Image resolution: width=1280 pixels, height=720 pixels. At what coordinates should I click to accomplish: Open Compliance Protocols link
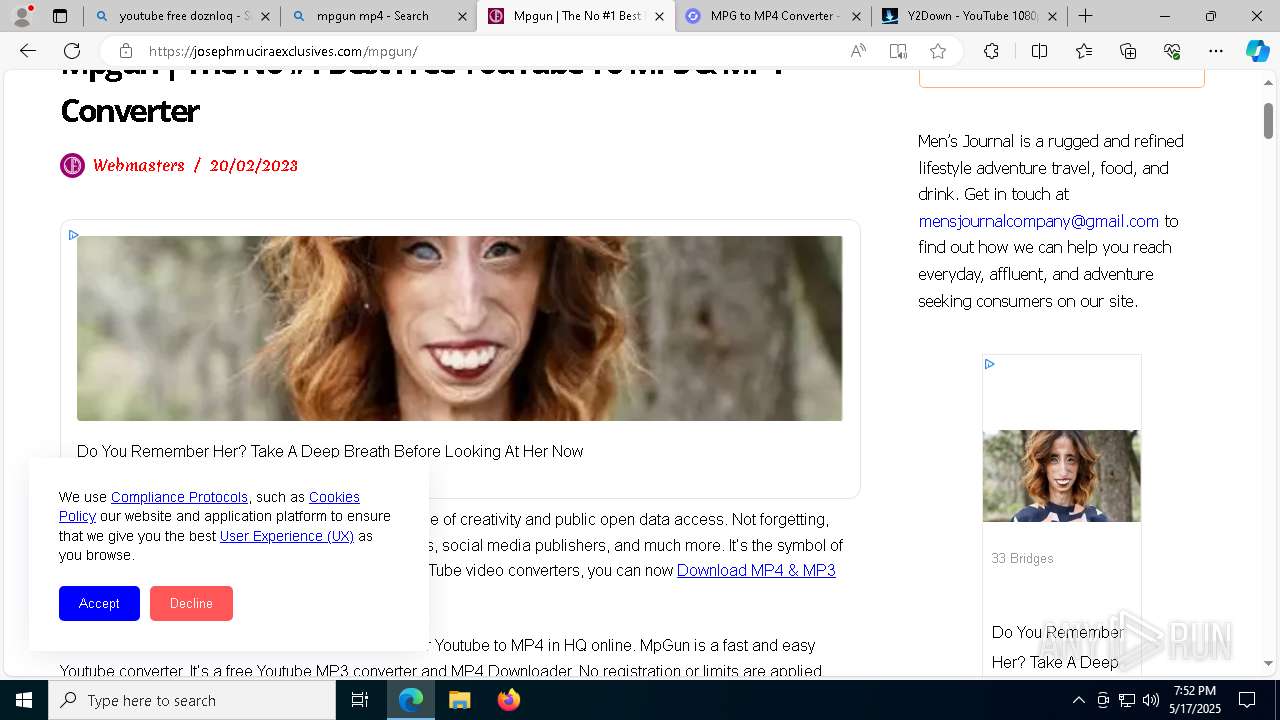(179, 497)
